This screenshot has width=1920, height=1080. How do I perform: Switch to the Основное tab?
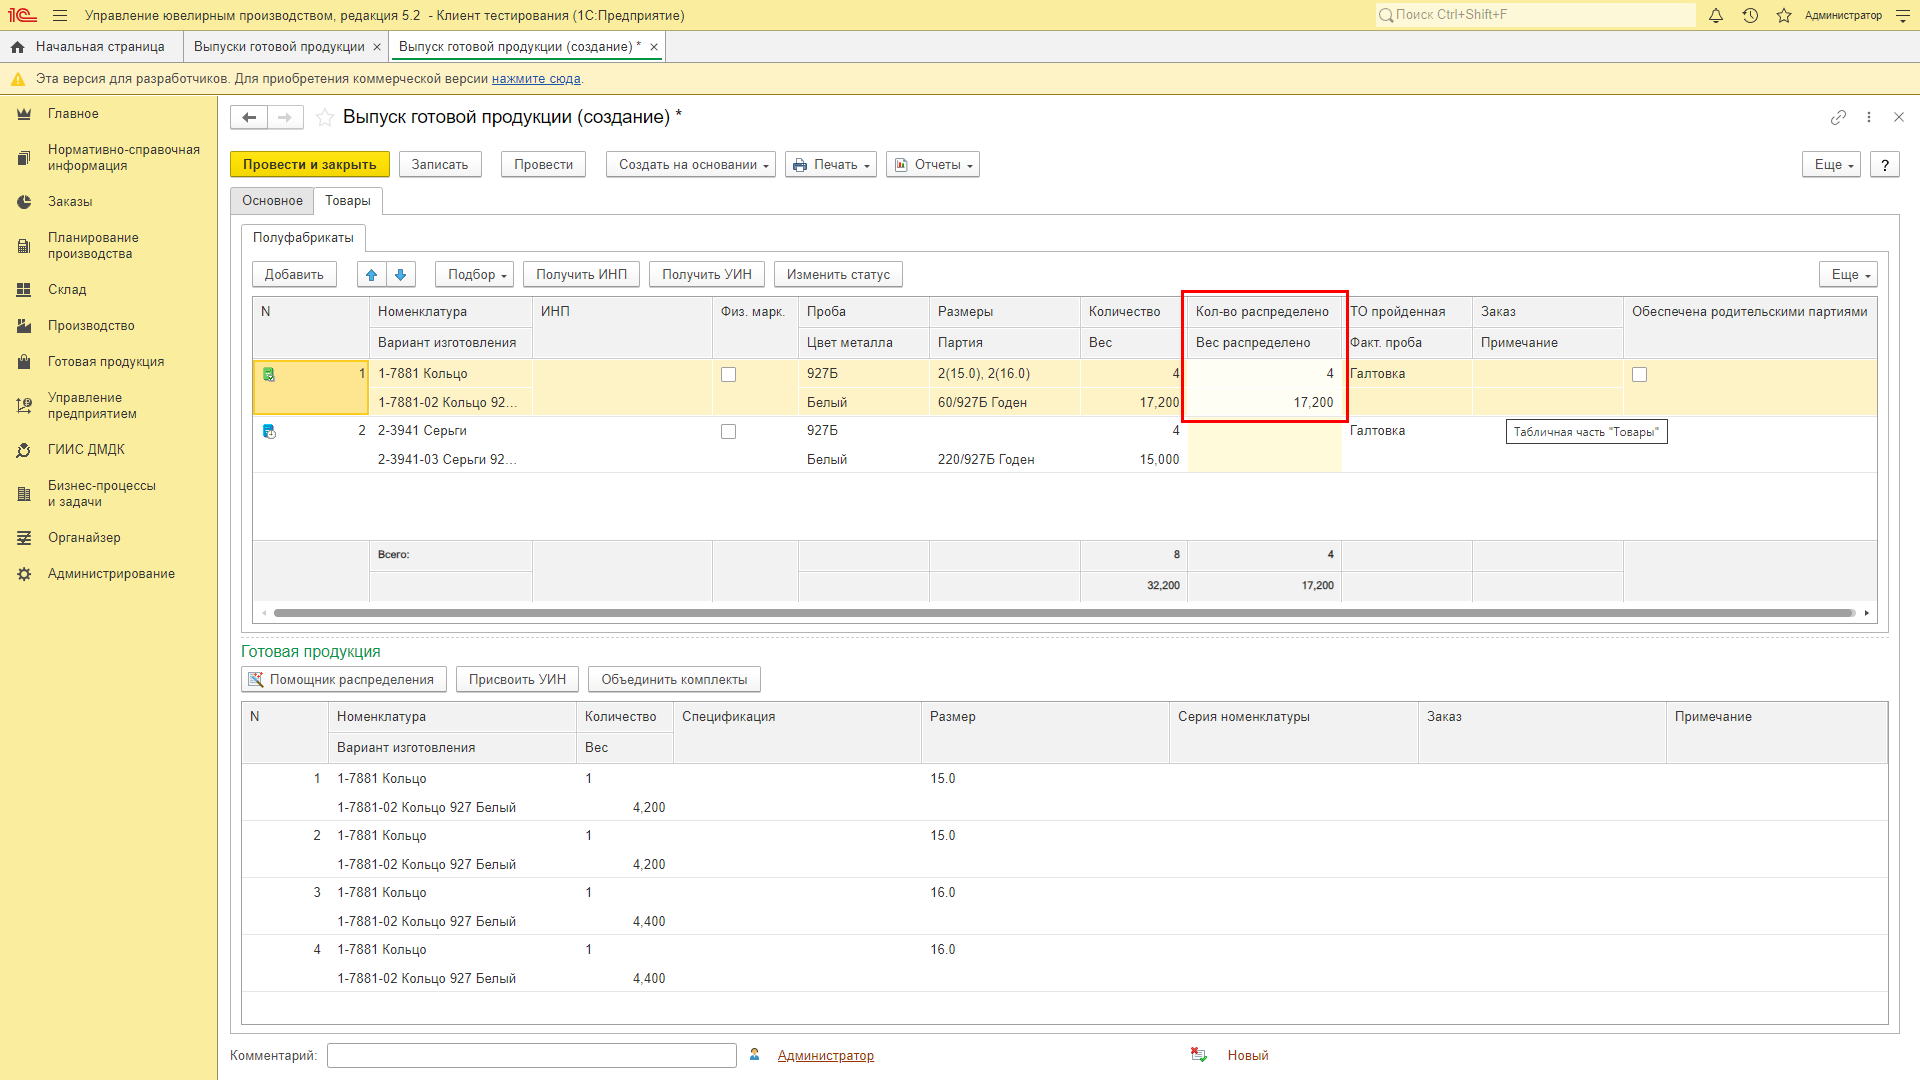(272, 201)
